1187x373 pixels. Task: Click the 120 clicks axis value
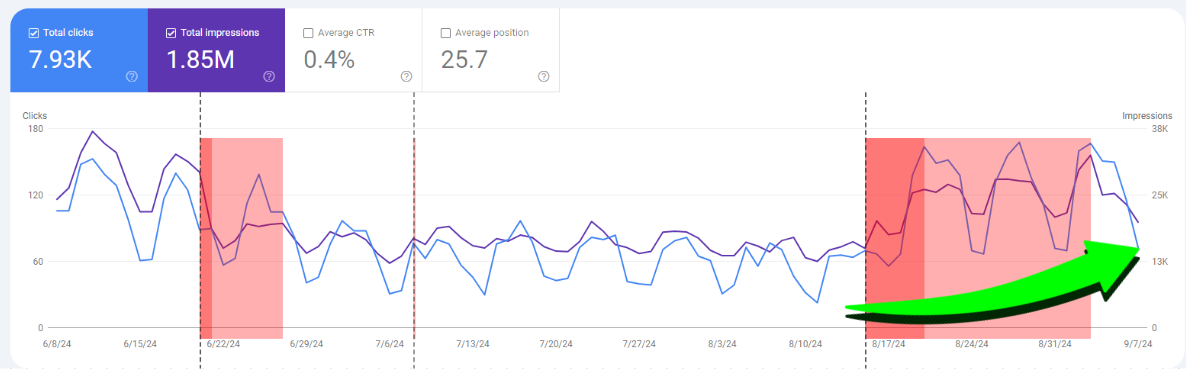coord(36,195)
